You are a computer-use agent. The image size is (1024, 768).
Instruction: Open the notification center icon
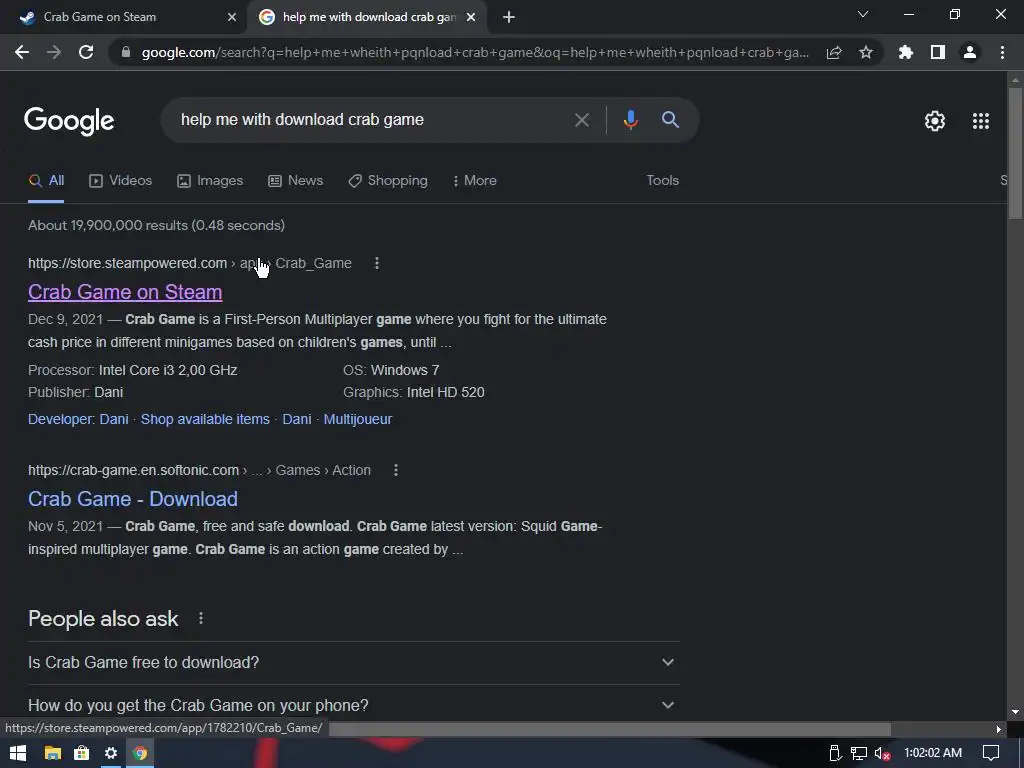coord(991,753)
